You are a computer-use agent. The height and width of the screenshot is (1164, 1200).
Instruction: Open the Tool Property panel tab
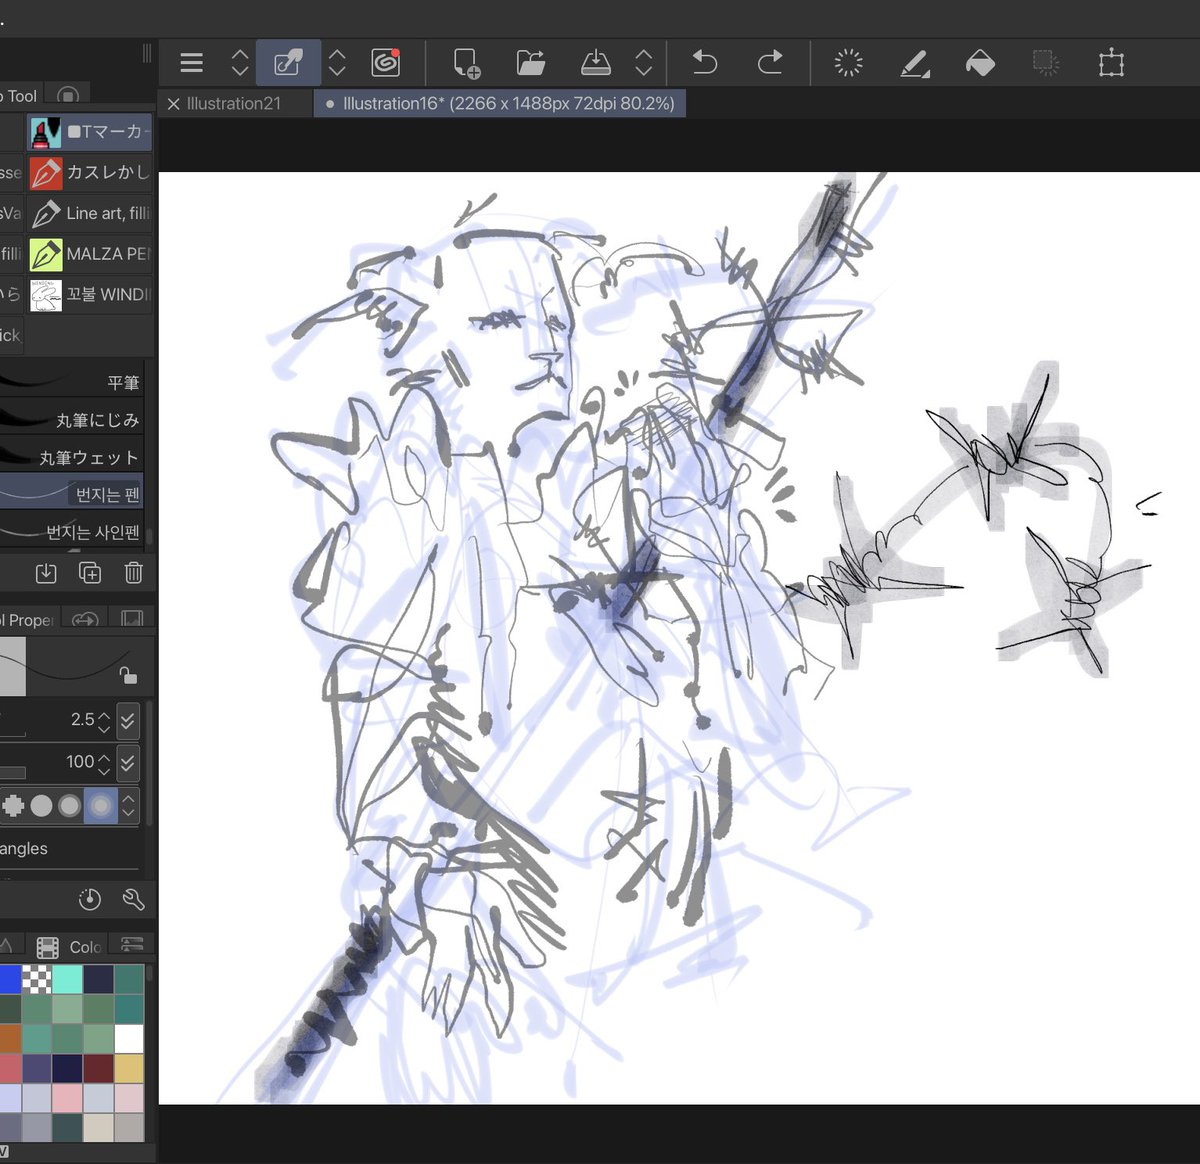pyautogui.click(x=28, y=620)
